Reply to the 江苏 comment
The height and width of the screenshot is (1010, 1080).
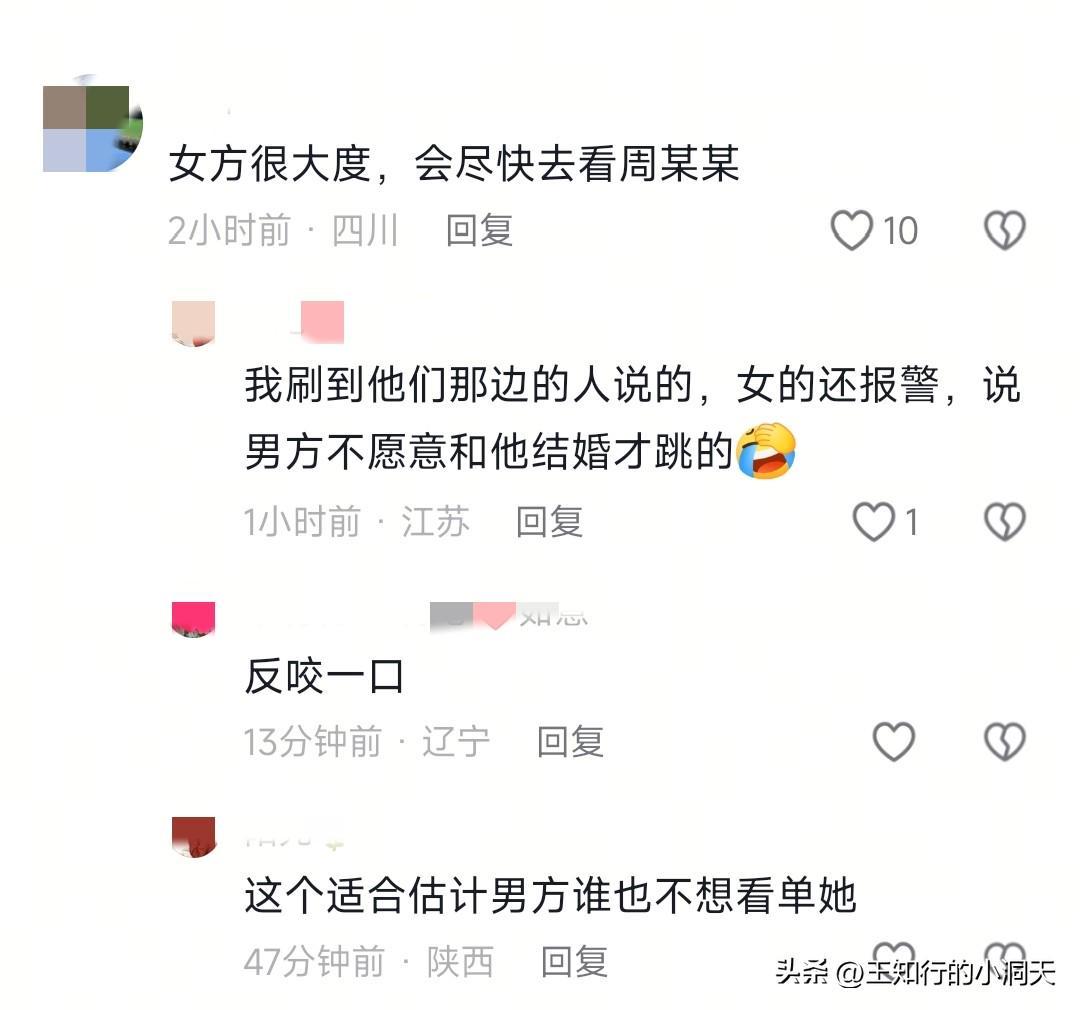550,522
